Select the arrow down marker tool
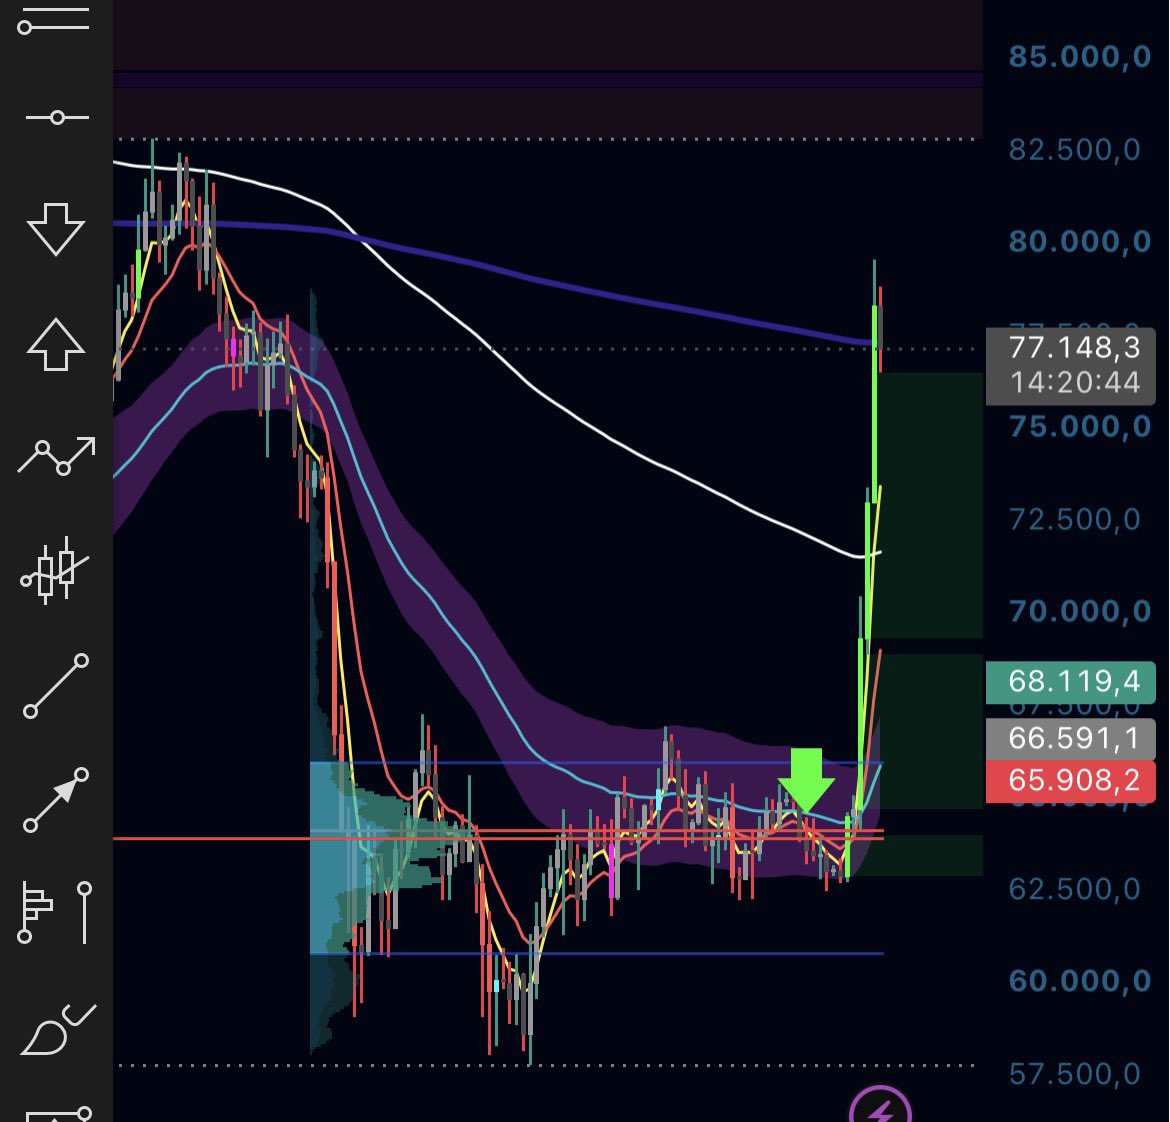This screenshot has width=1170, height=1122. click(55, 228)
